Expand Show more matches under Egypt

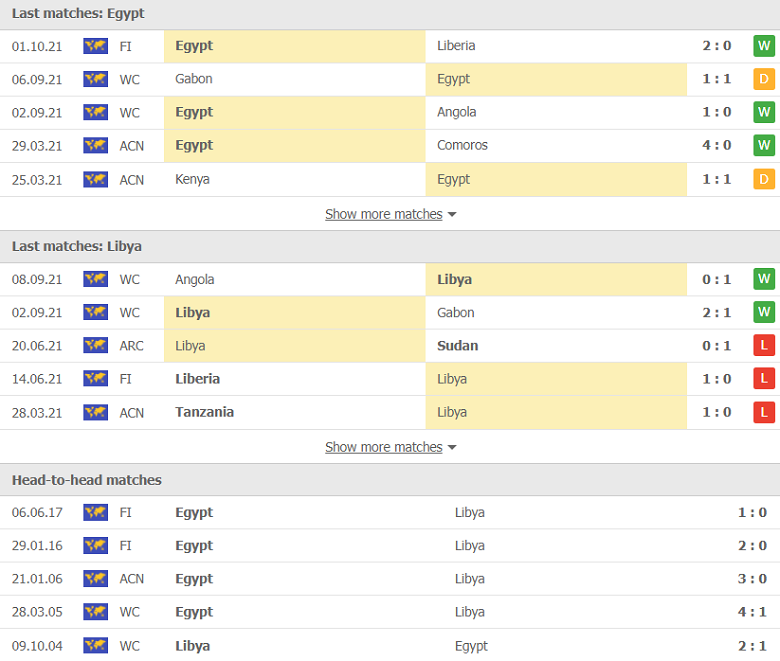(383, 214)
